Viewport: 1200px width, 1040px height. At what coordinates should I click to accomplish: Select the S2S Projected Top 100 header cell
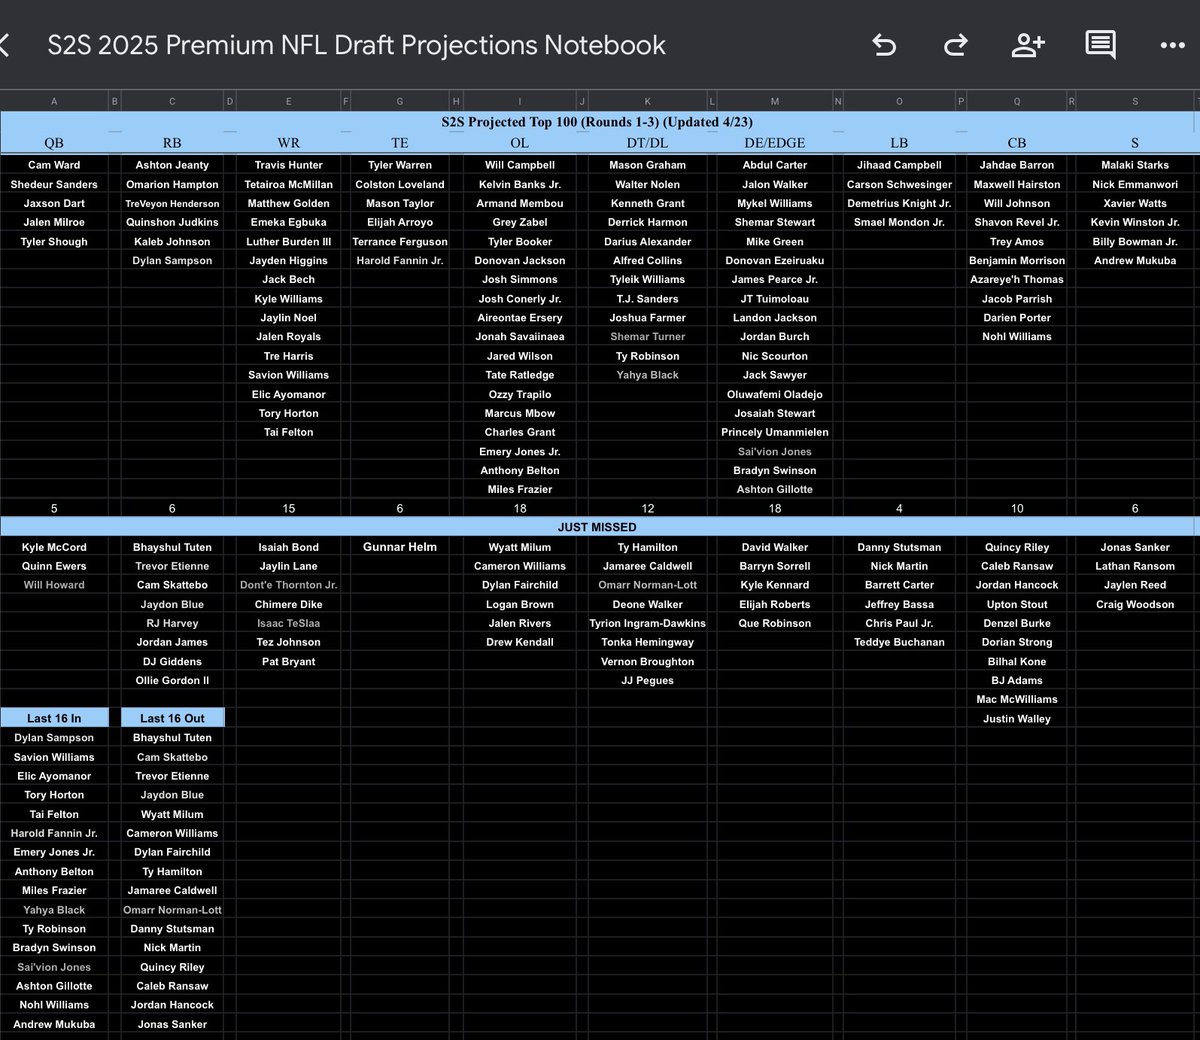coord(598,122)
